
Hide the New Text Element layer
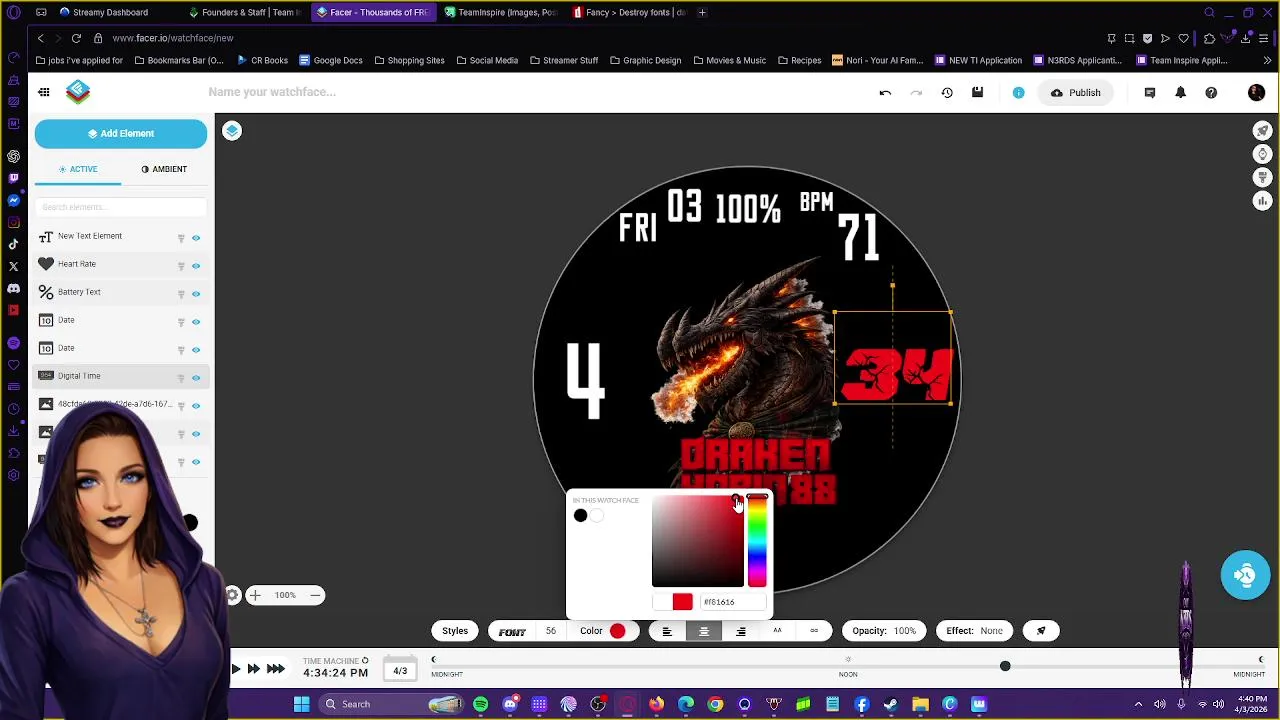(196, 238)
